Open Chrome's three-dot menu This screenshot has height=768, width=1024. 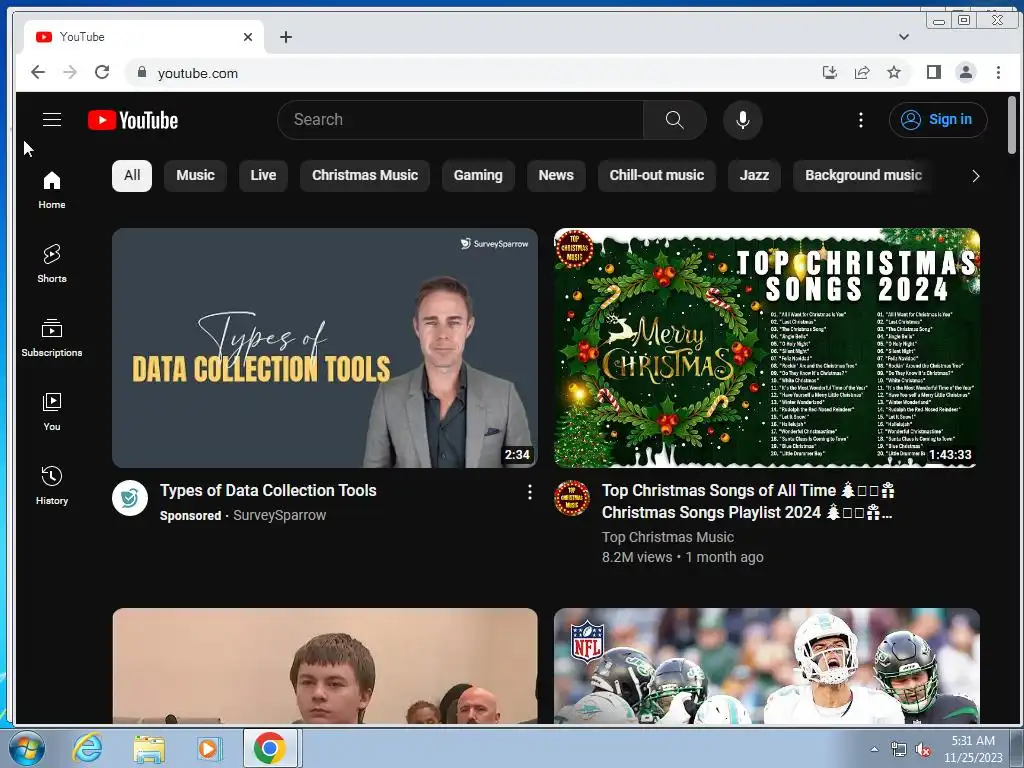coord(998,72)
